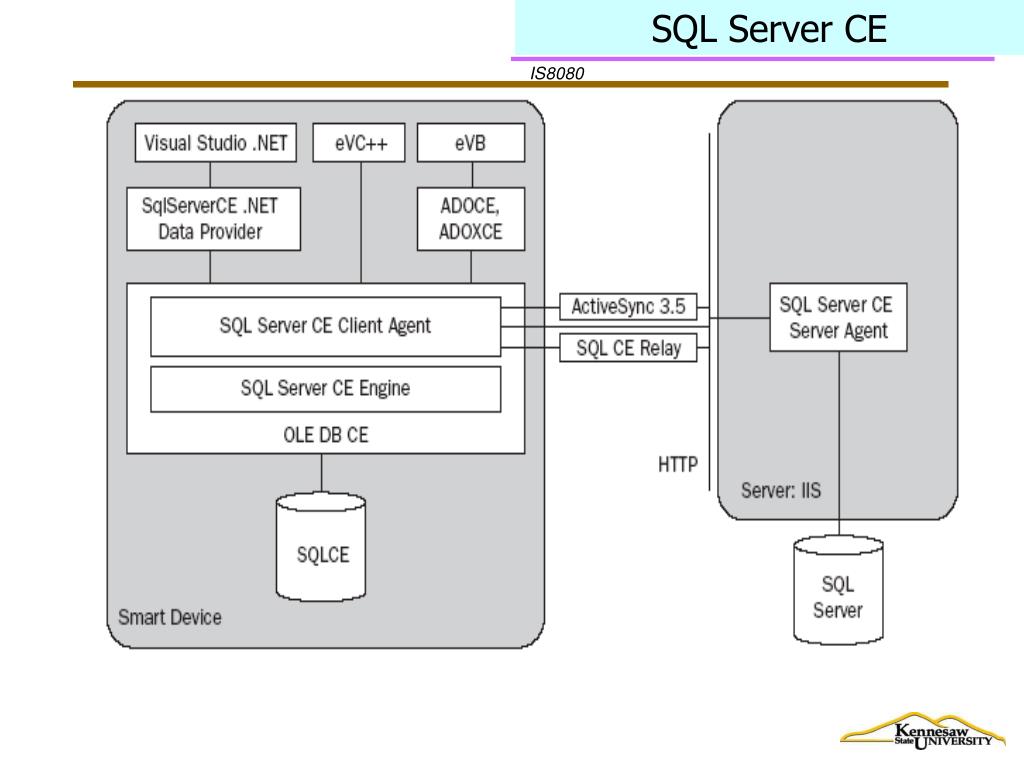
Task: Click the Server: IIS label
Action: [x=781, y=490]
